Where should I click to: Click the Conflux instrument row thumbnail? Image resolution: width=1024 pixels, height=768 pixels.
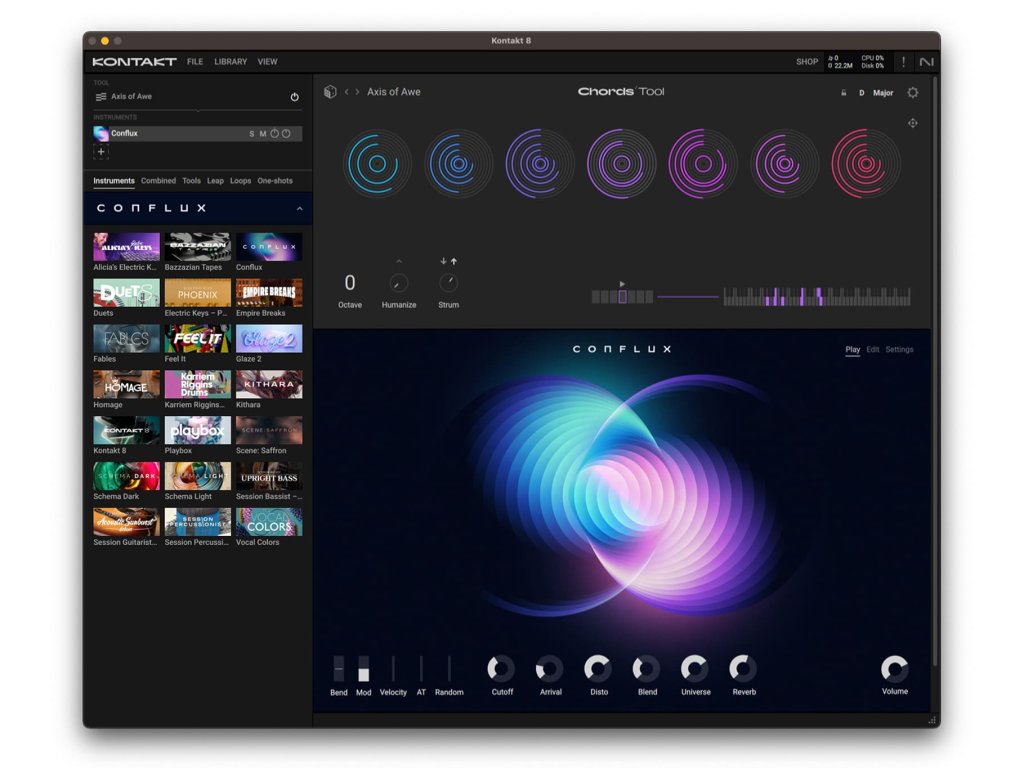(x=101, y=133)
